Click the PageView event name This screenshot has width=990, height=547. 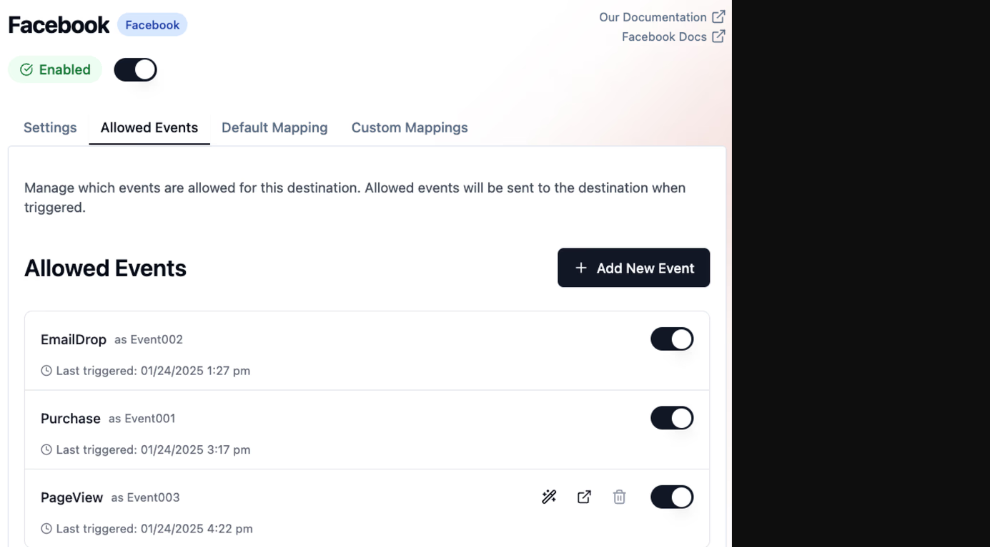[71, 497]
